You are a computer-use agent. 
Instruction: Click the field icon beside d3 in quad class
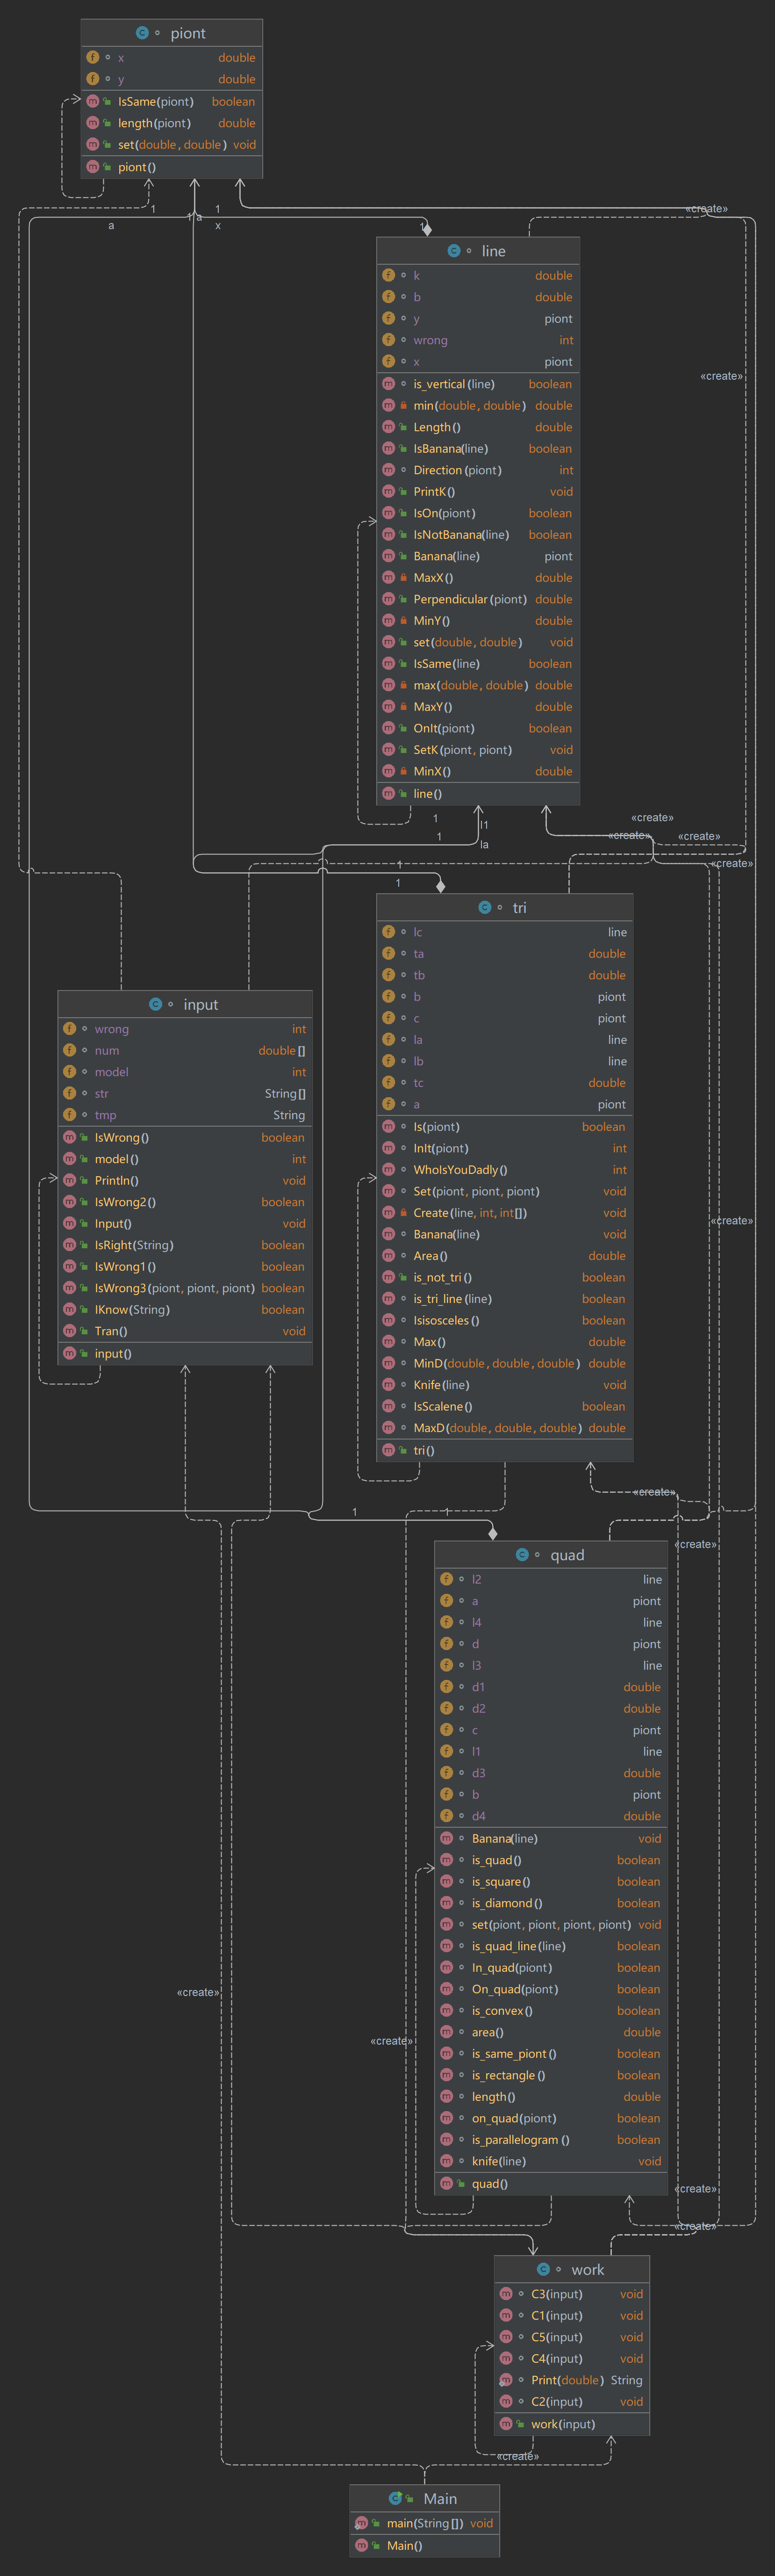446,1772
